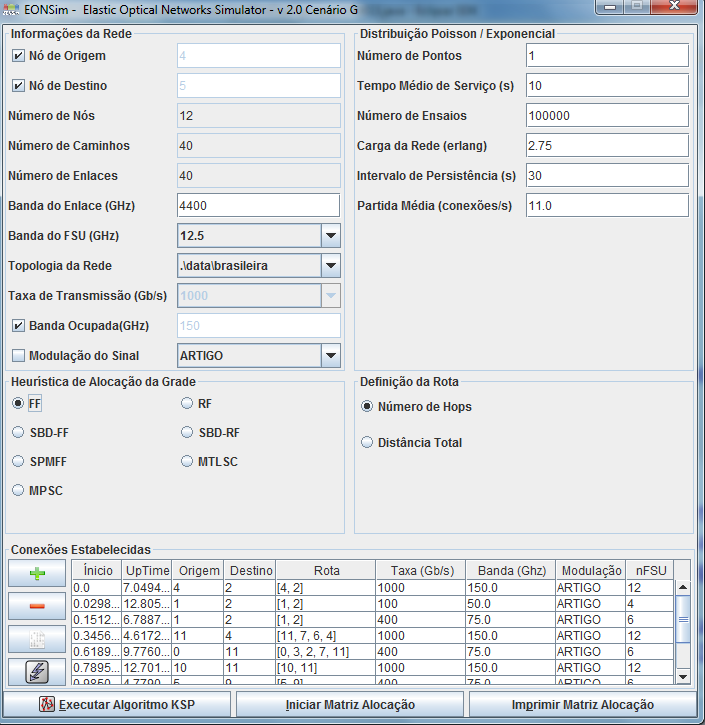Select the SBD-RF radio button
The width and height of the screenshot is (705, 725).
(187, 432)
